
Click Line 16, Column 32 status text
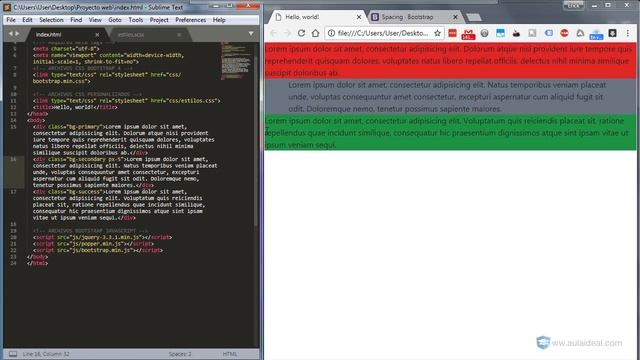[x=46, y=354]
